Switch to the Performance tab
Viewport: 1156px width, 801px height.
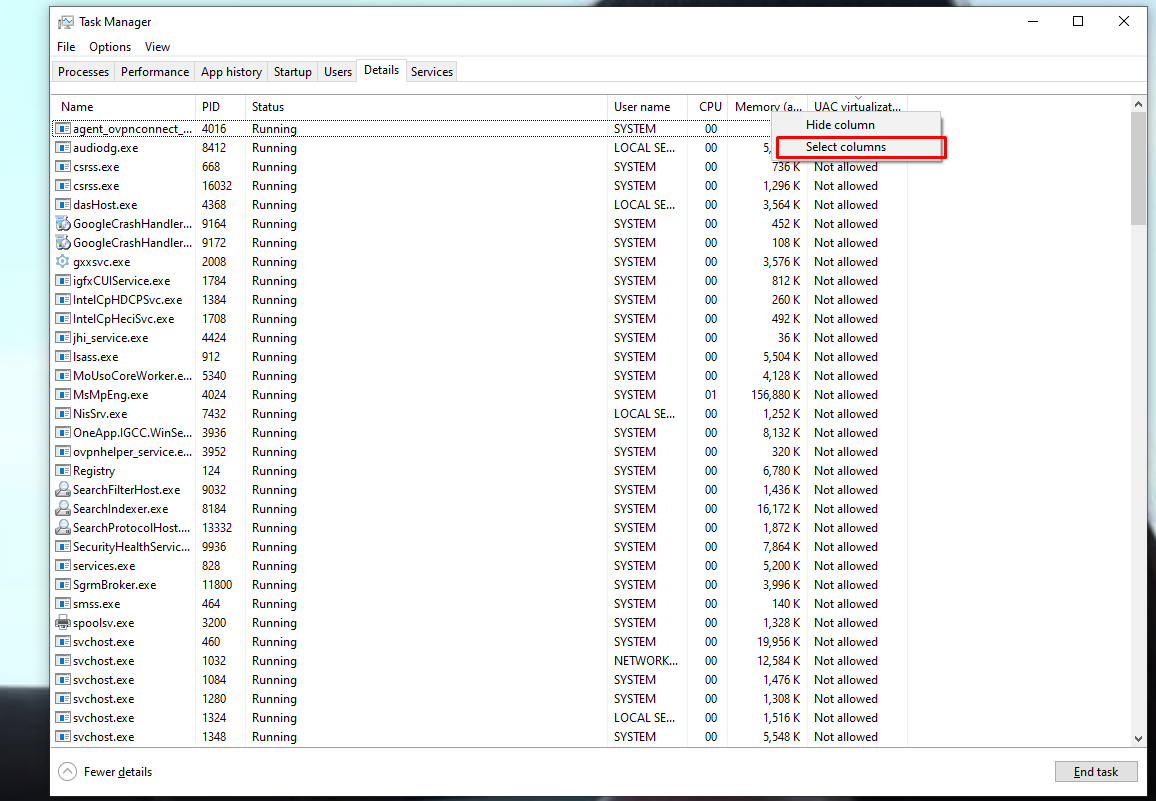click(155, 72)
